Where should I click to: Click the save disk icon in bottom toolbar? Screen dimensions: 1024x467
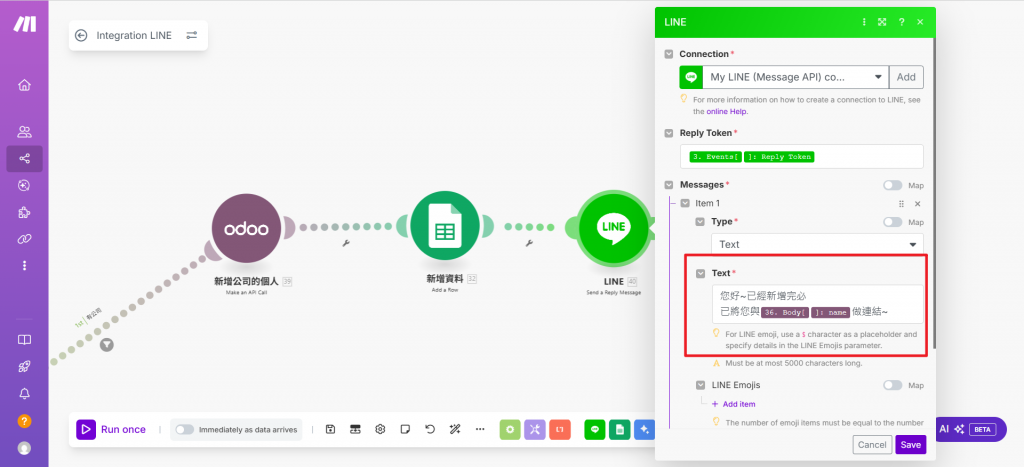point(330,429)
